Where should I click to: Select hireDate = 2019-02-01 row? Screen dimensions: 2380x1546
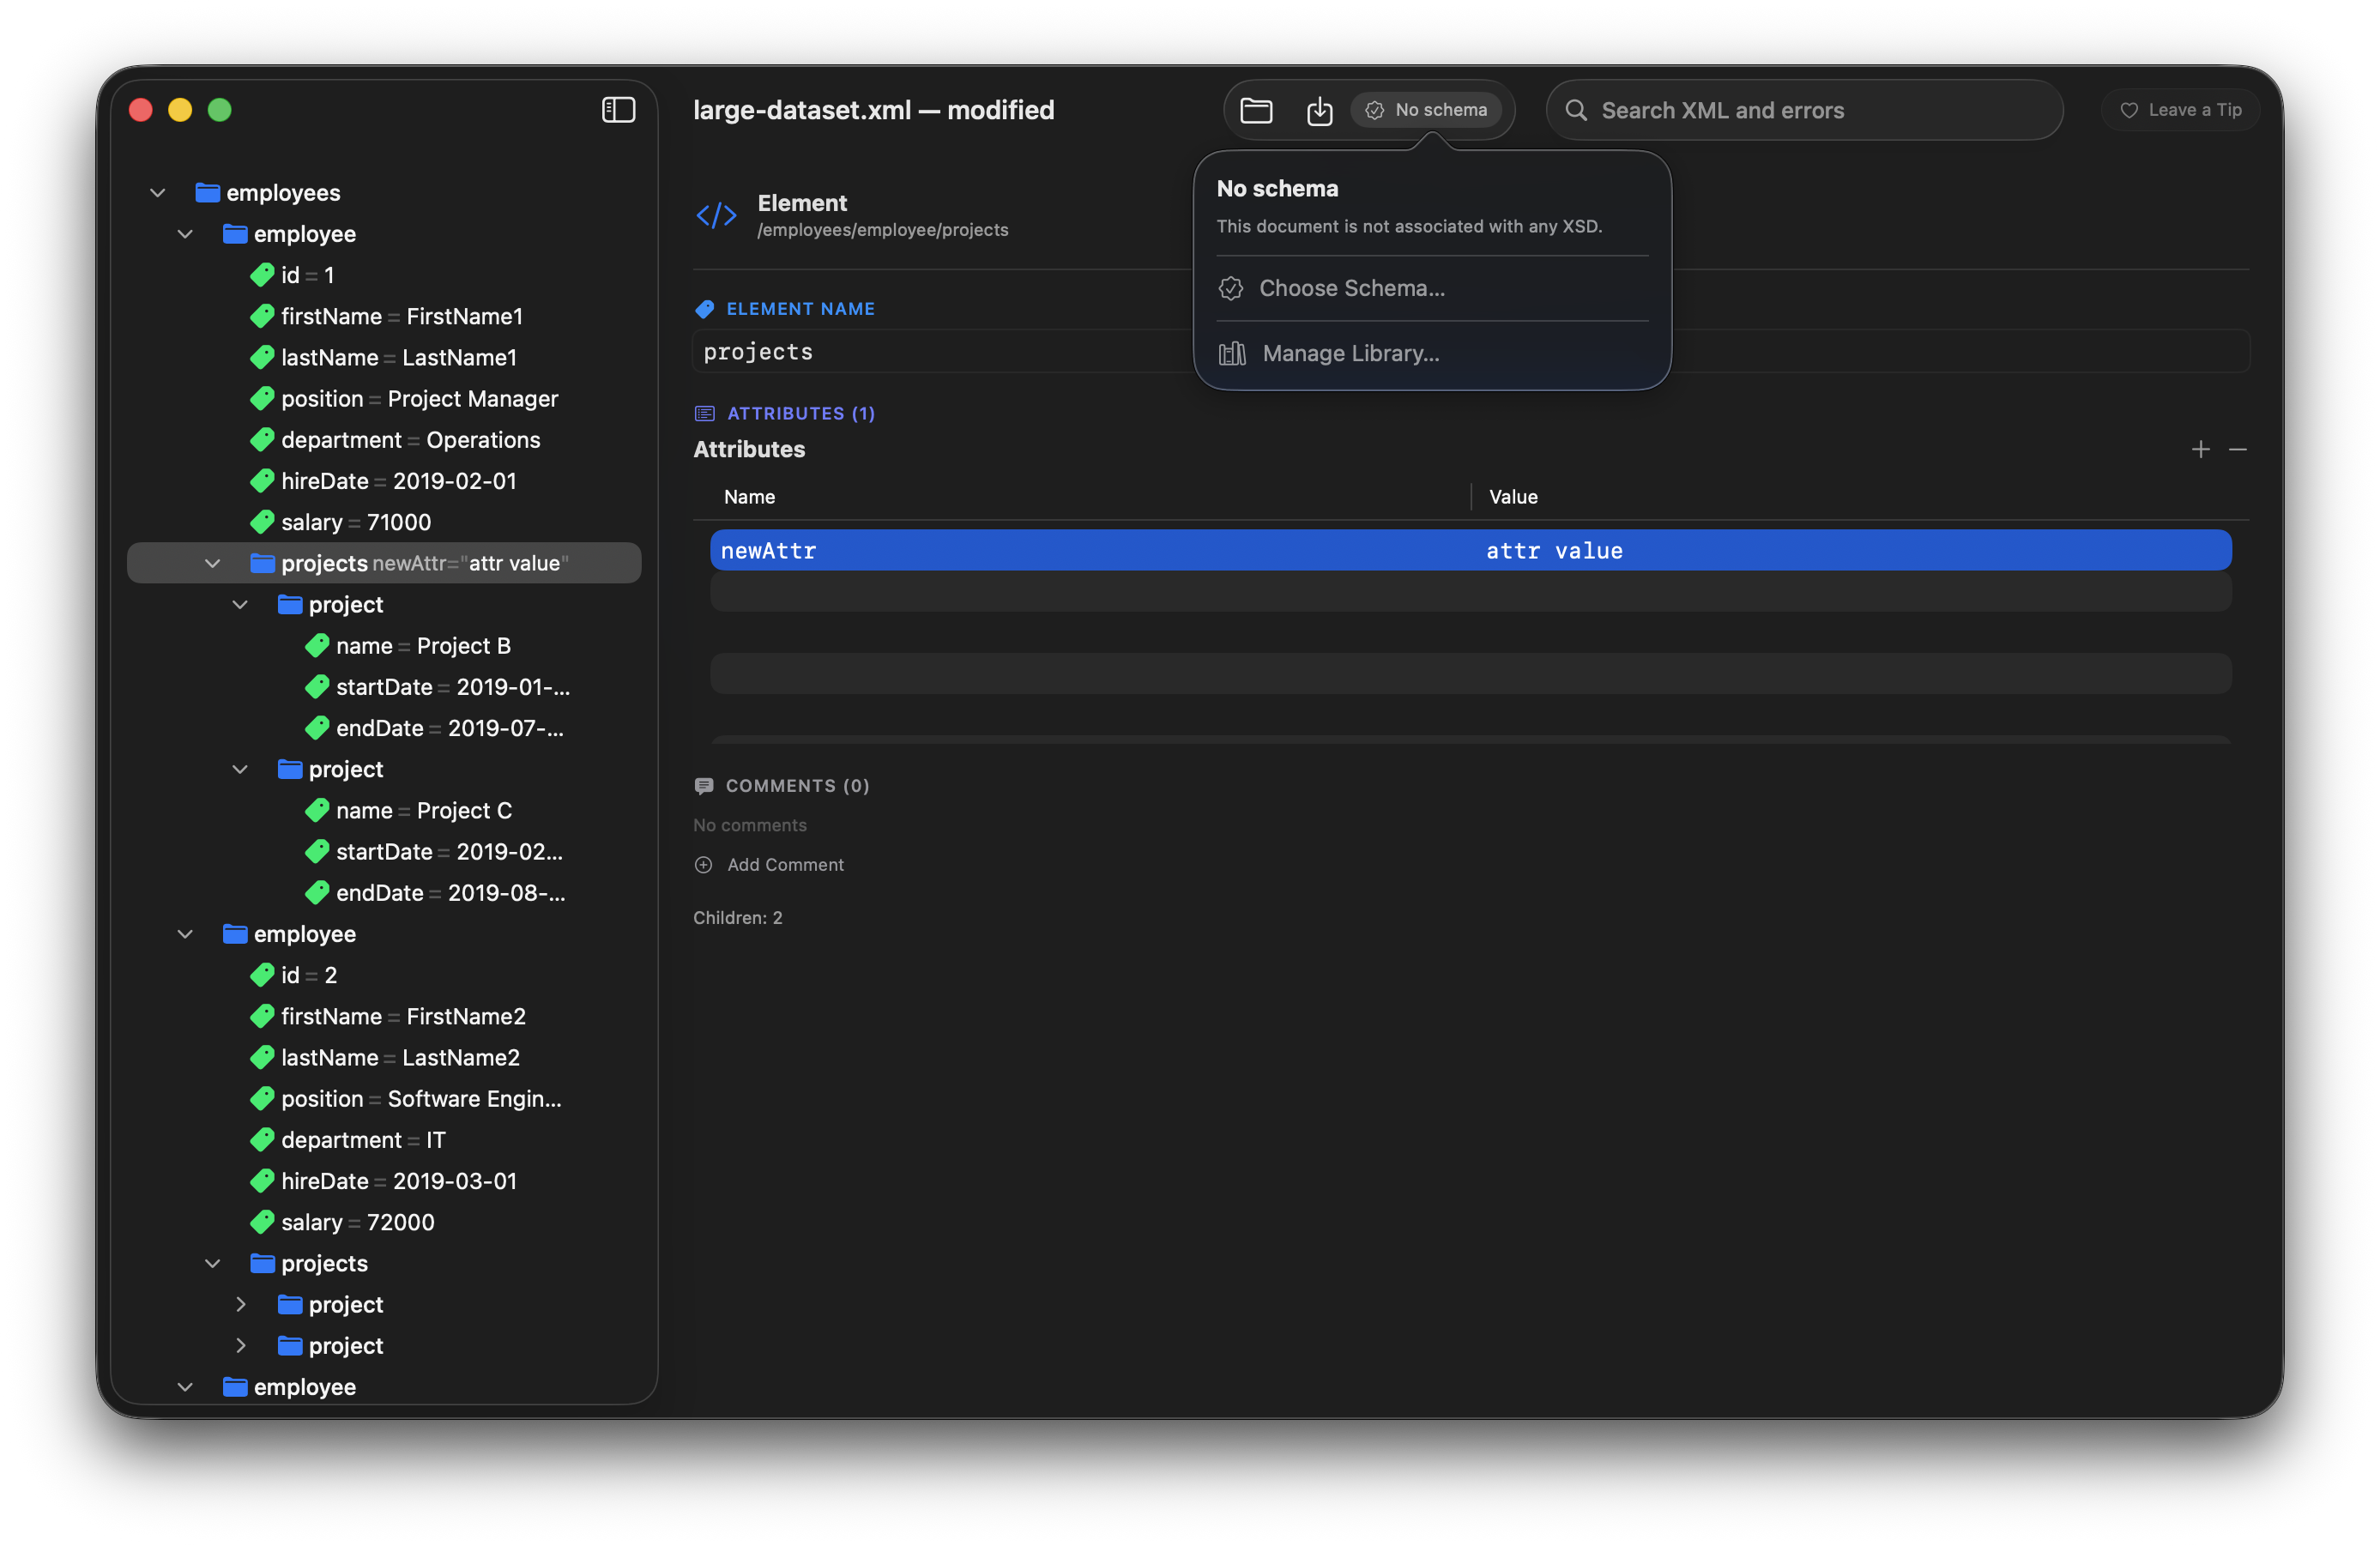coord(384,481)
